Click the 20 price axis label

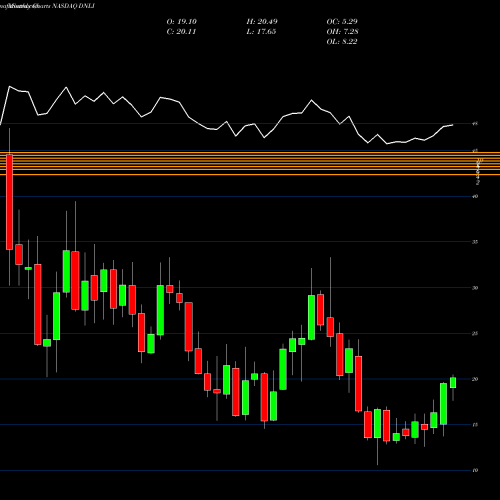pyautogui.click(x=475, y=379)
